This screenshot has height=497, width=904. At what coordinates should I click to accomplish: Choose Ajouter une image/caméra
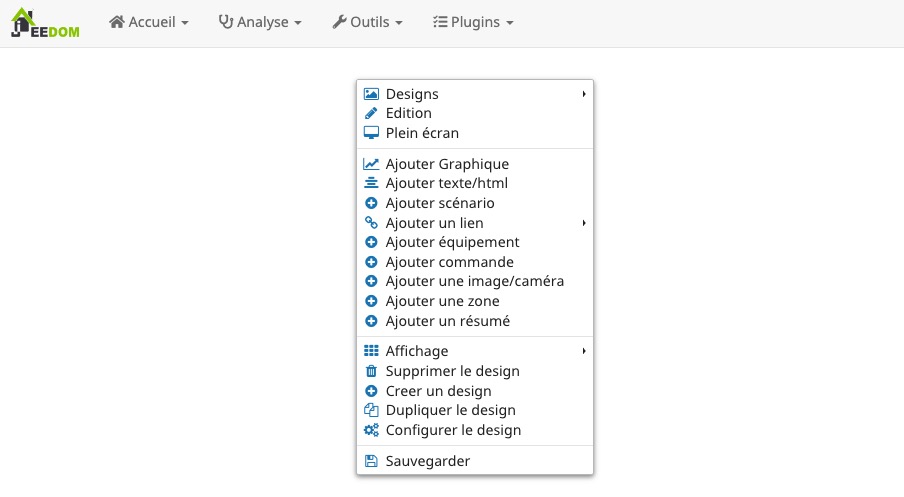(474, 282)
